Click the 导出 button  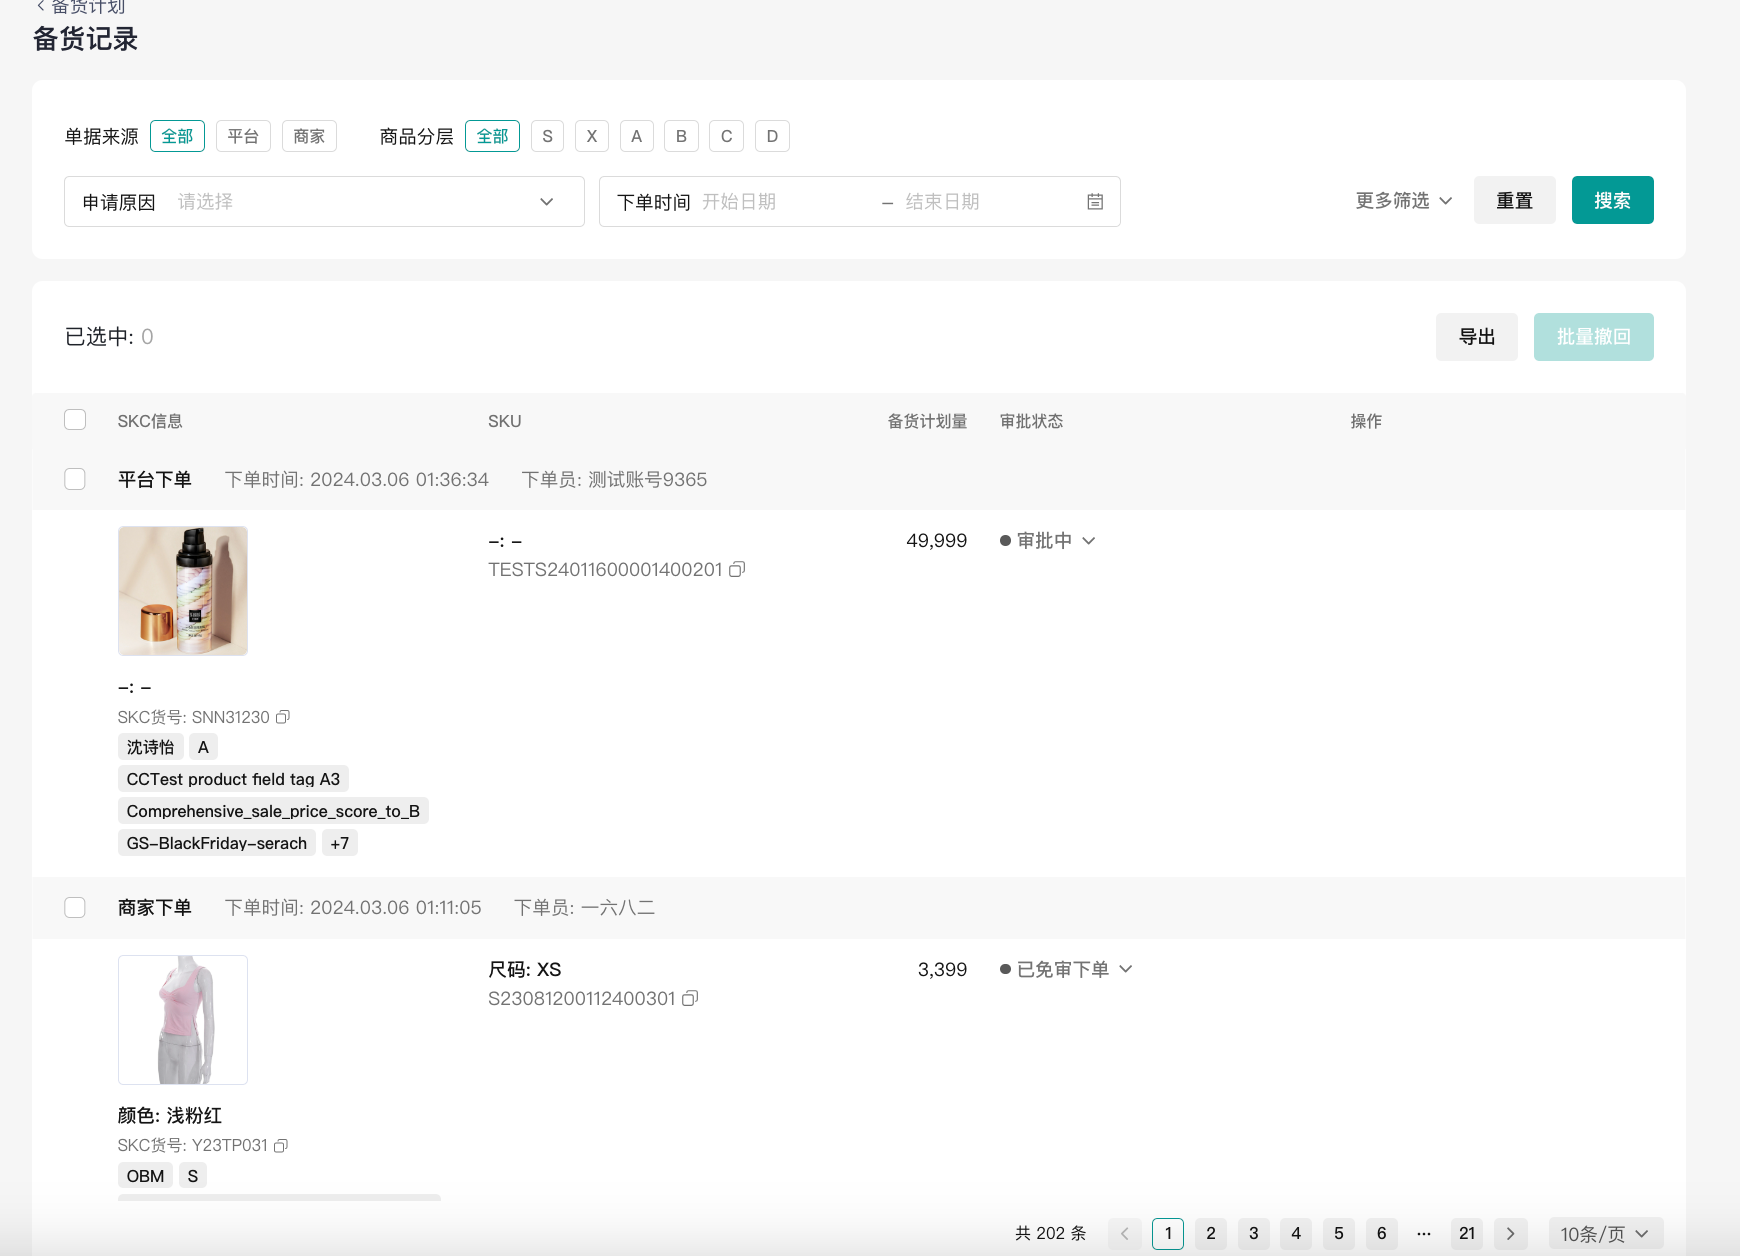1476,337
